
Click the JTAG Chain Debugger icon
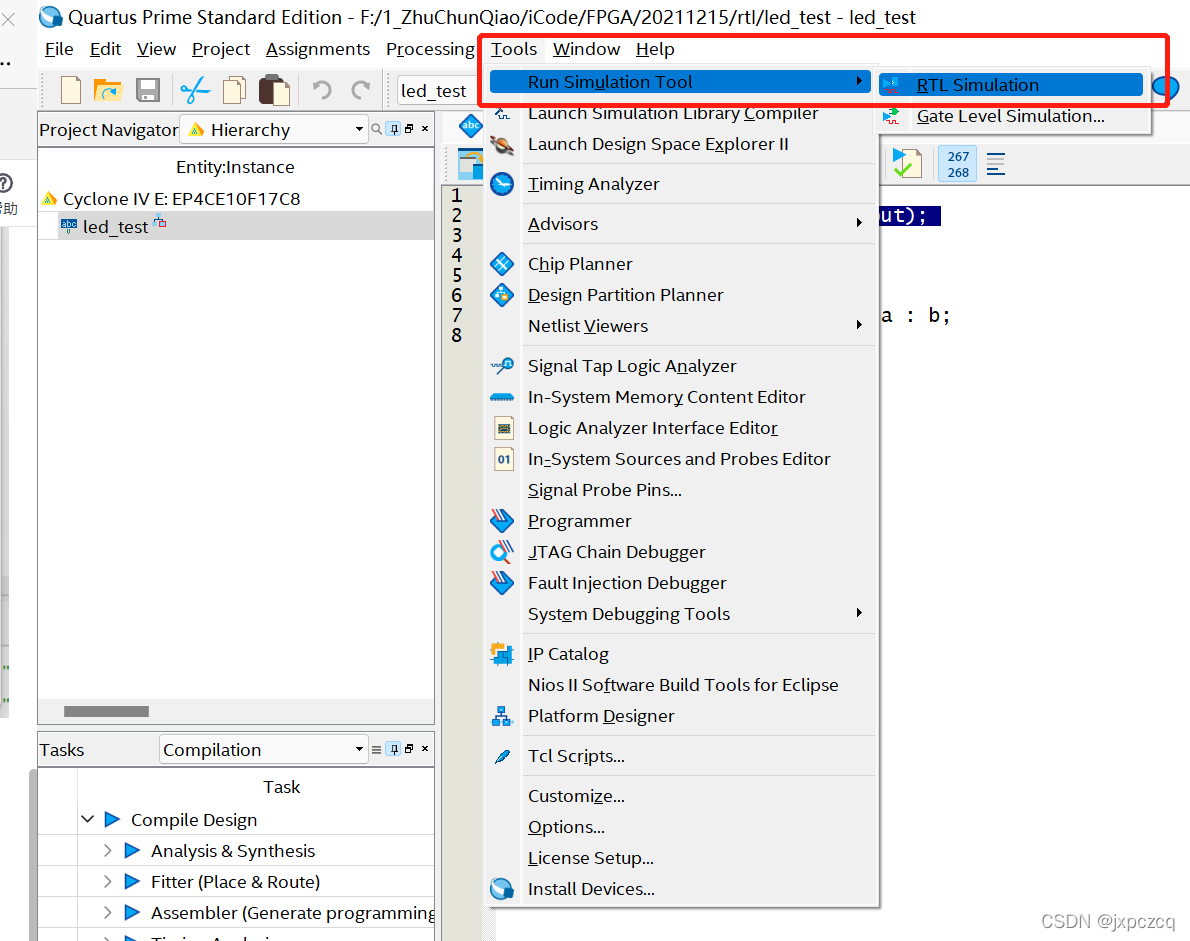[x=502, y=552]
